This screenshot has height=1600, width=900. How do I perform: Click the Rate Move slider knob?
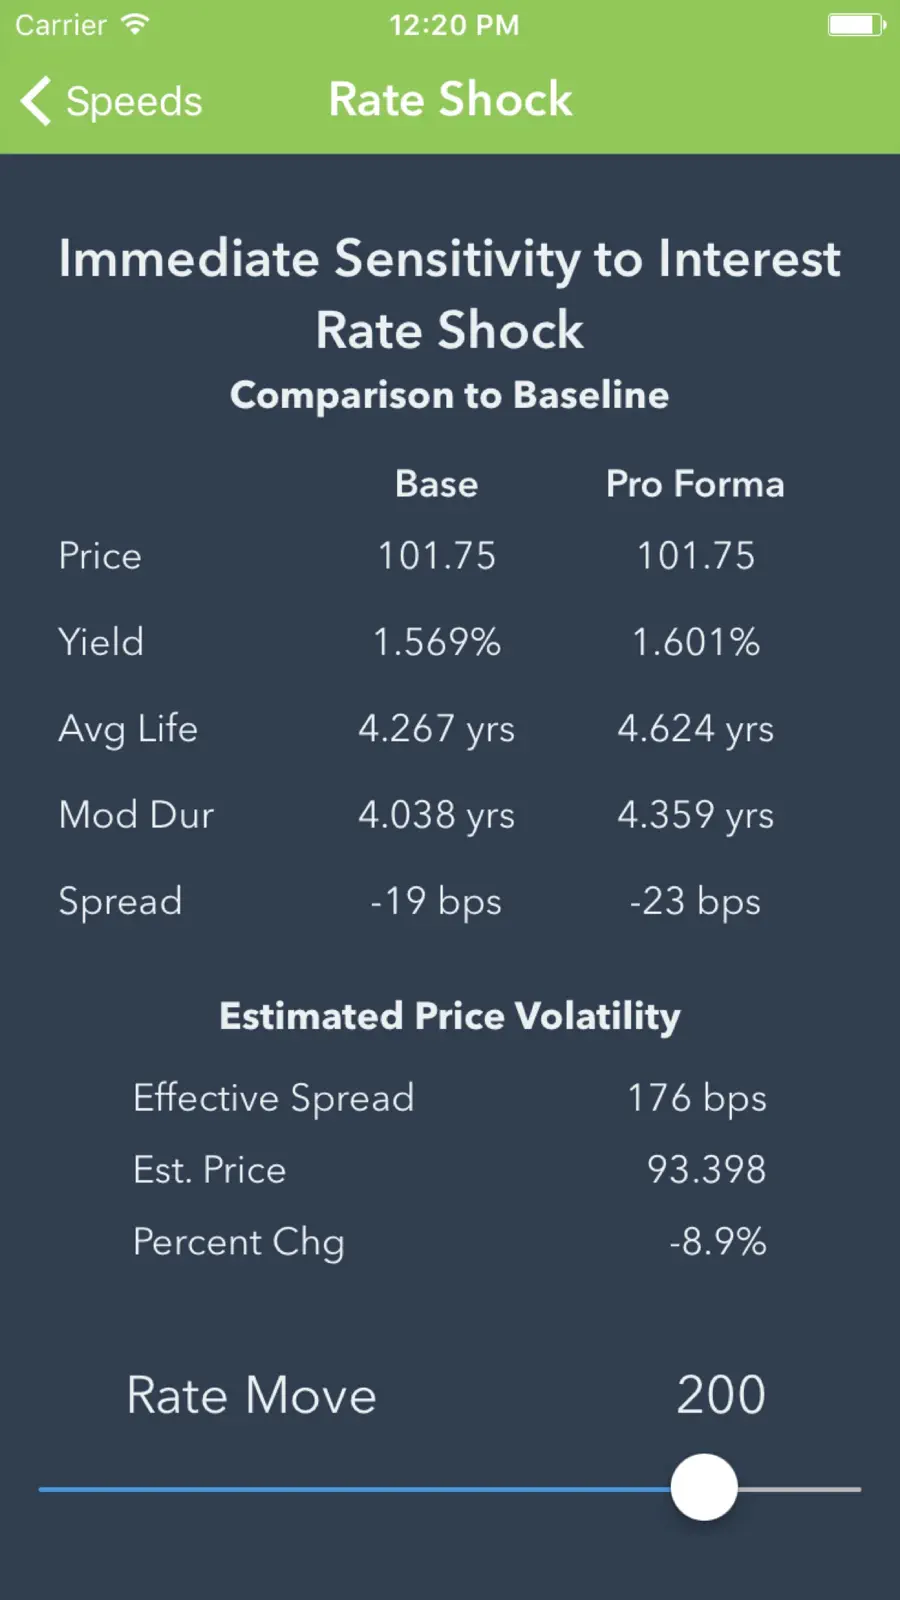[704, 1487]
